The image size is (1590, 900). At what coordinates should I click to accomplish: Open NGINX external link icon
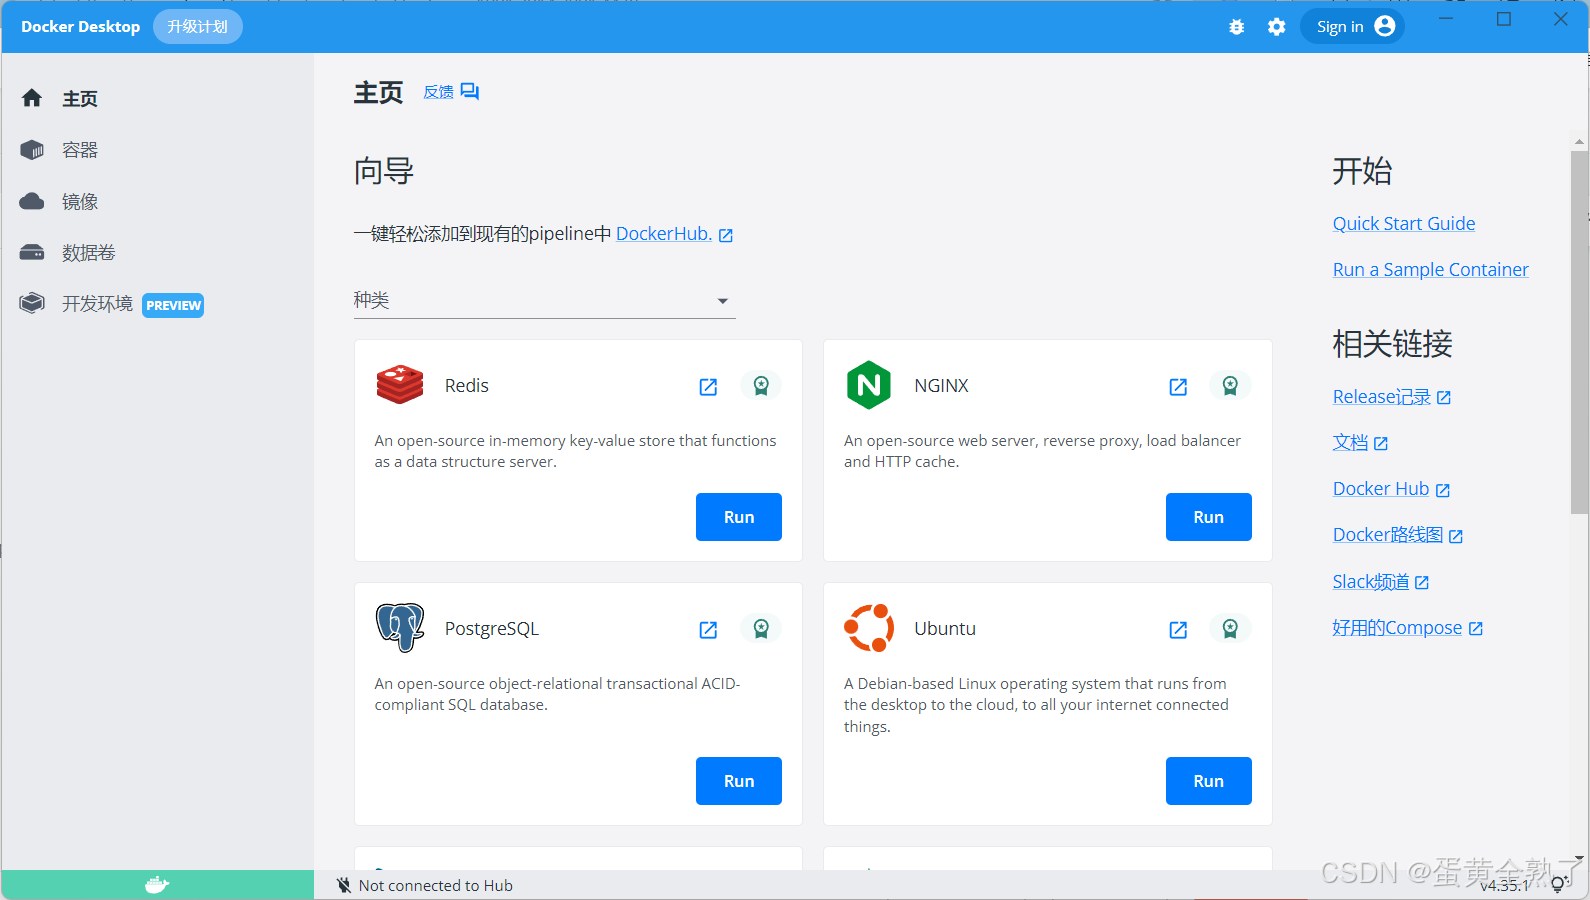(x=1178, y=387)
